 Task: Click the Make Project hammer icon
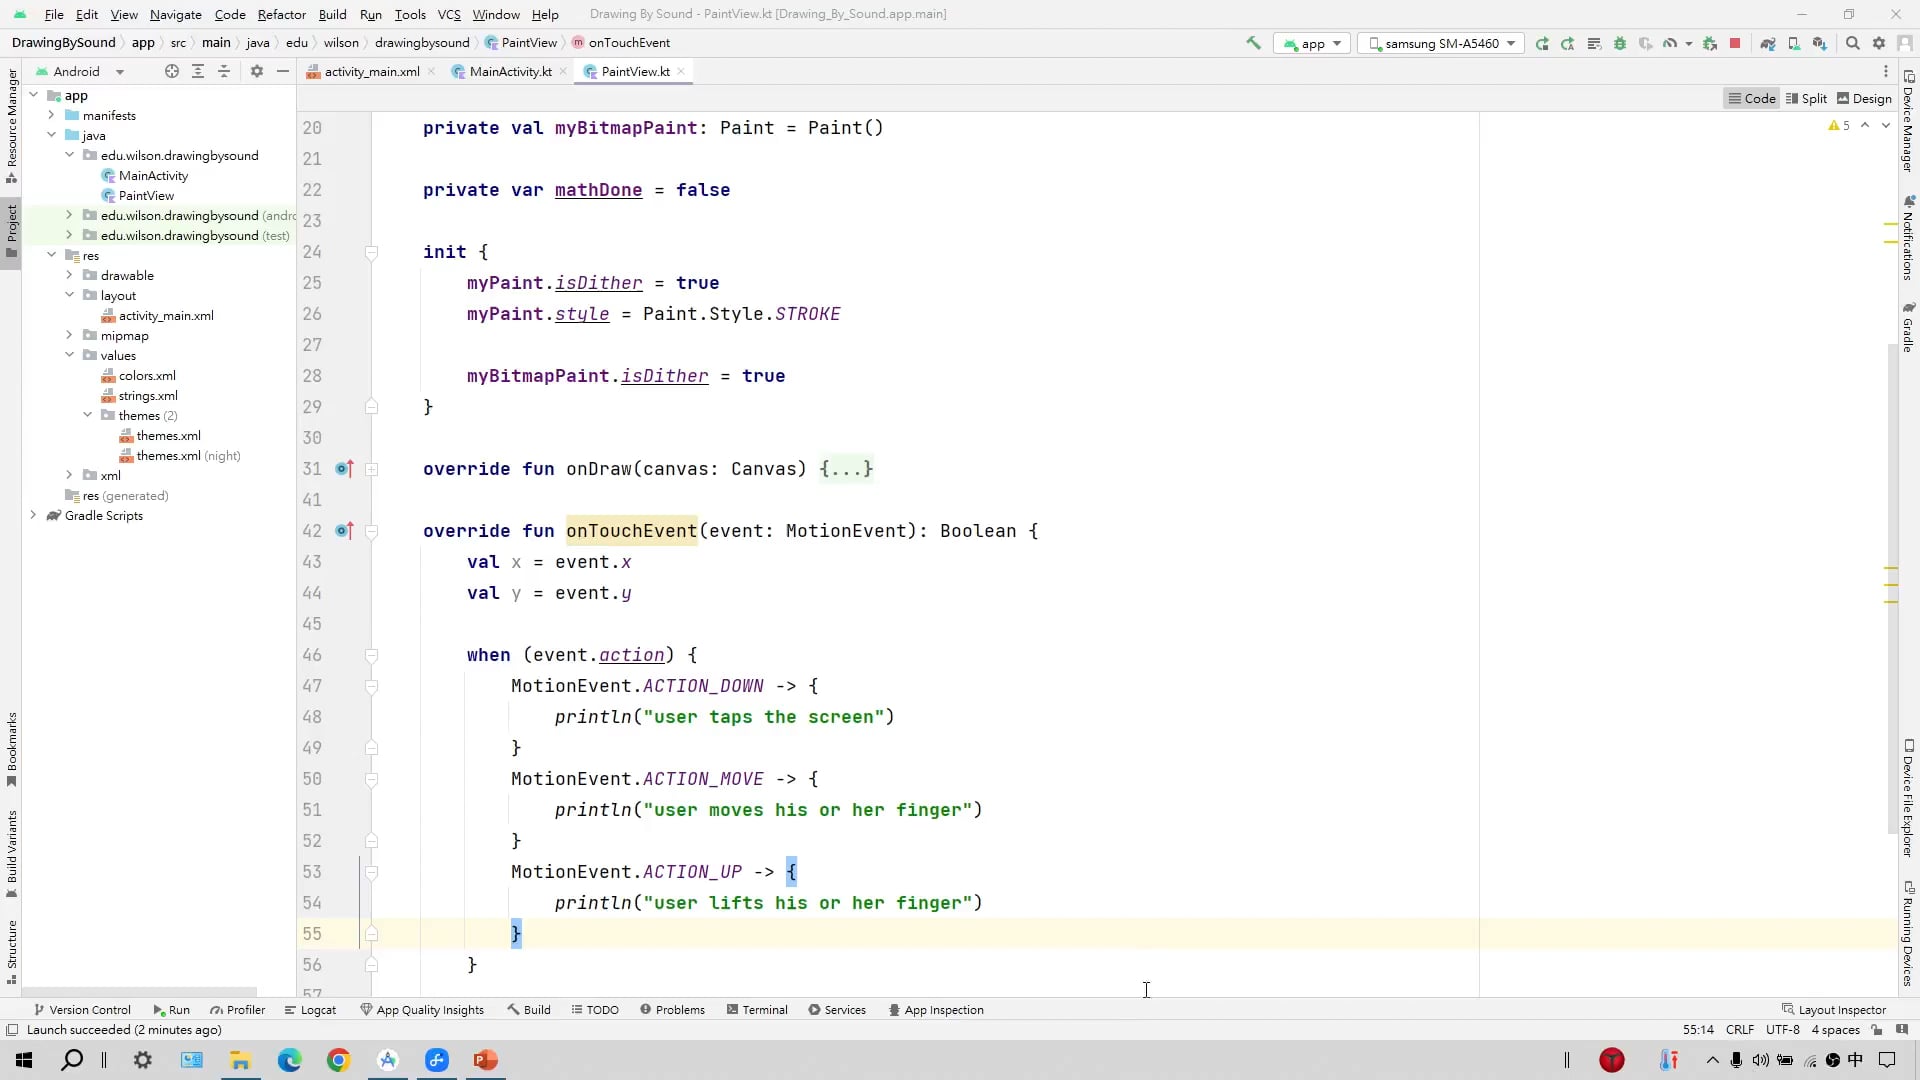(1252, 43)
